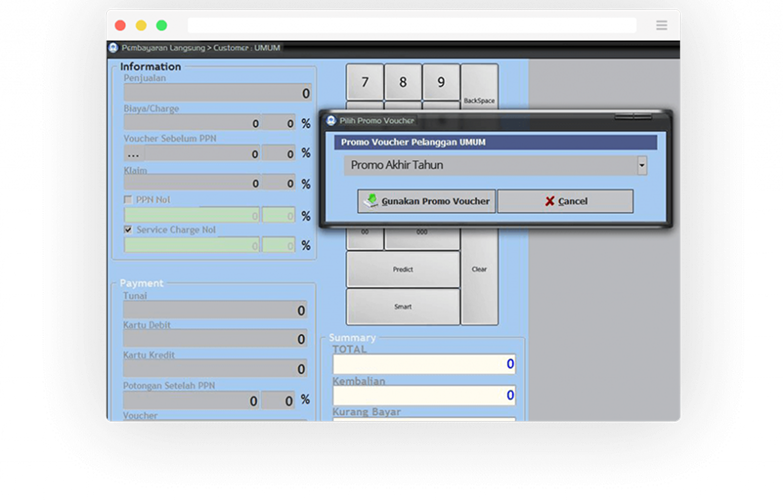This screenshot has height=503, width=783.
Task: Click the yellow minimize window dot
Action: click(x=141, y=25)
